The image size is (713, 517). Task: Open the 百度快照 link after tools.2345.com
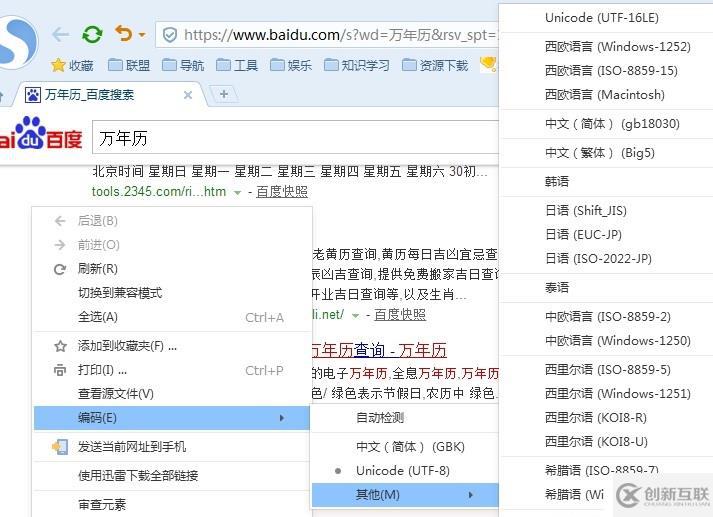point(282,192)
